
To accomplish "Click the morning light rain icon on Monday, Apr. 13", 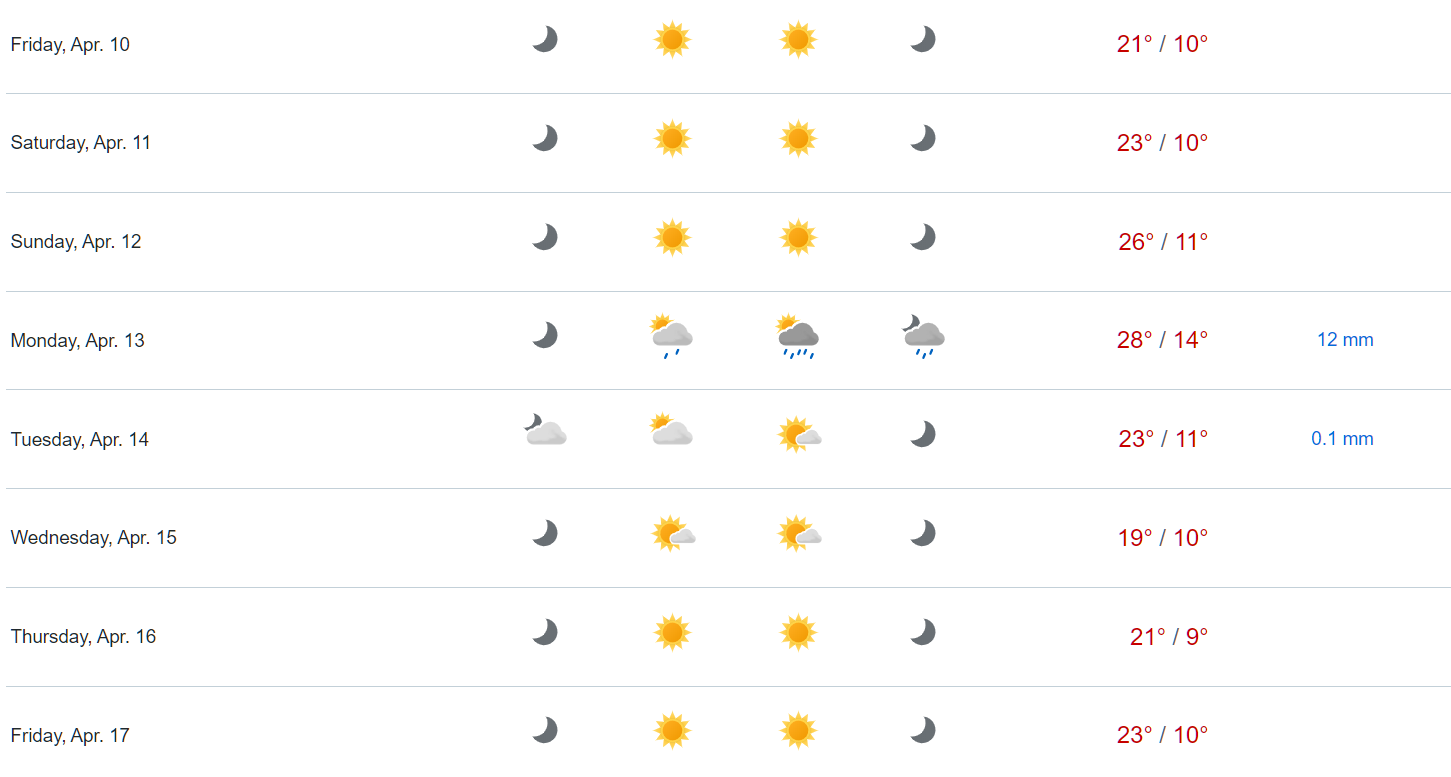I will (x=671, y=337).
